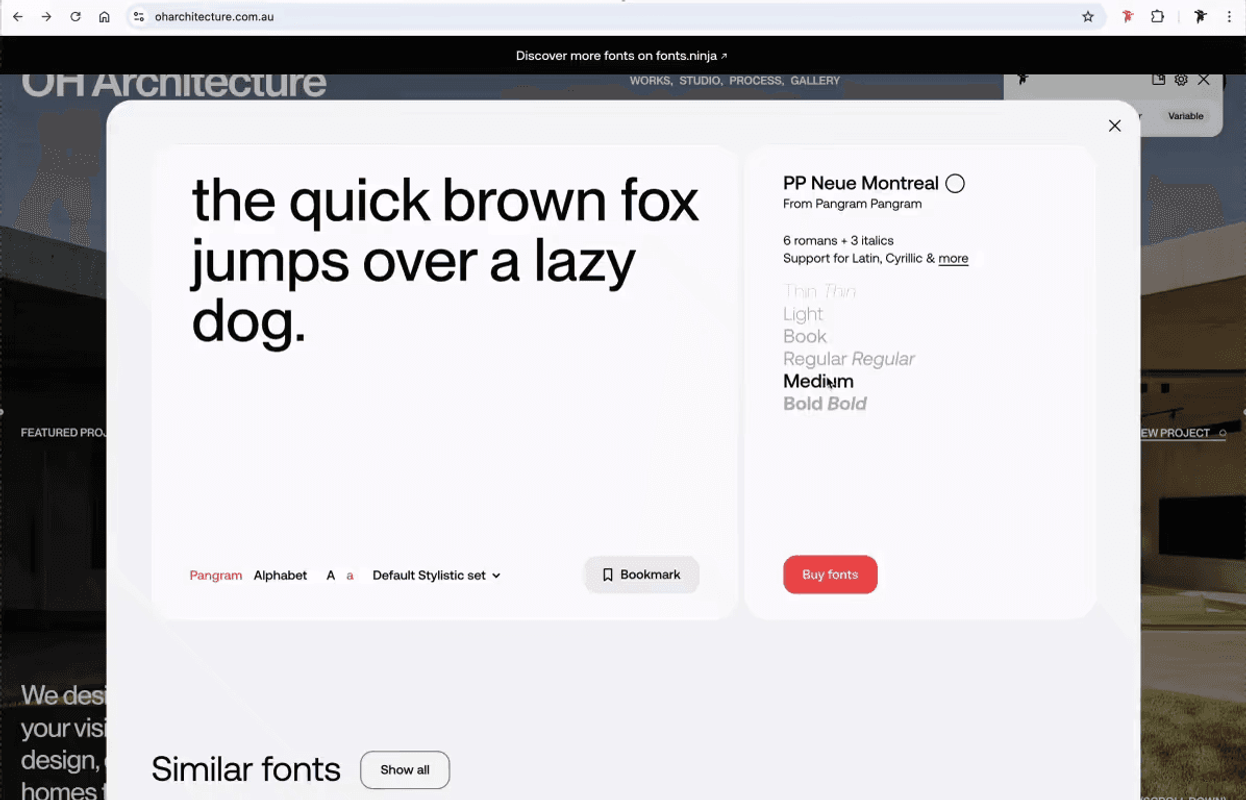The image size is (1246, 800).
Task: Open the red Fonts Ninja extension icon
Action: [x=1128, y=17]
